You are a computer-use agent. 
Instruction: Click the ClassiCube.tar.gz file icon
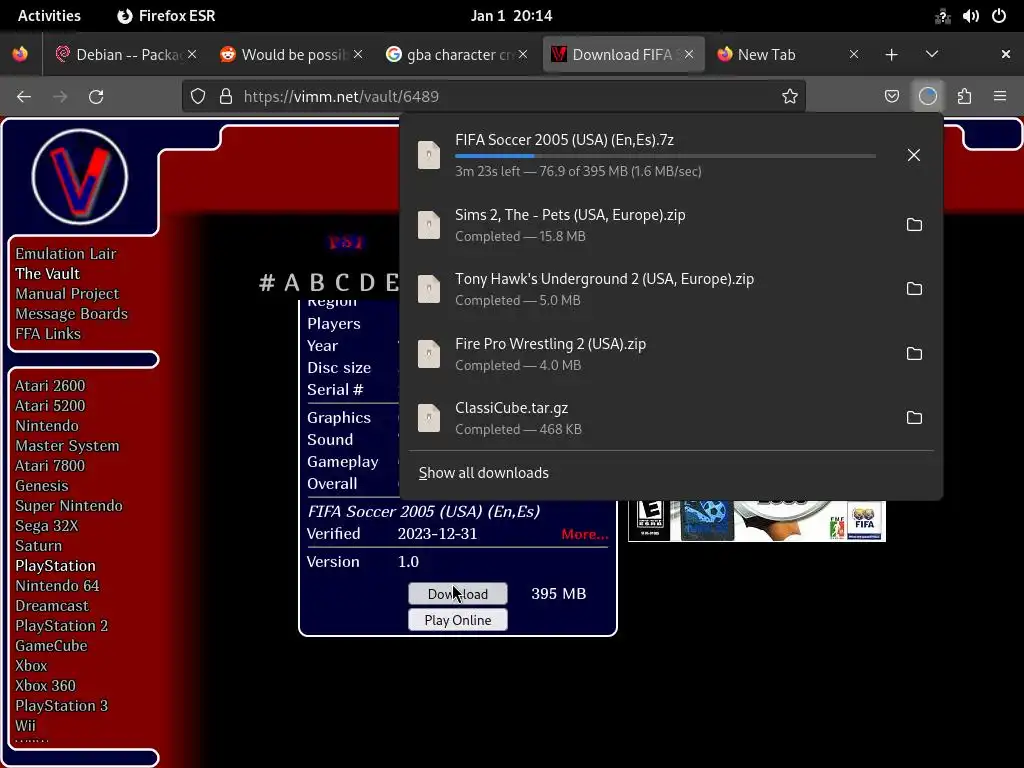pyautogui.click(x=429, y=417)
